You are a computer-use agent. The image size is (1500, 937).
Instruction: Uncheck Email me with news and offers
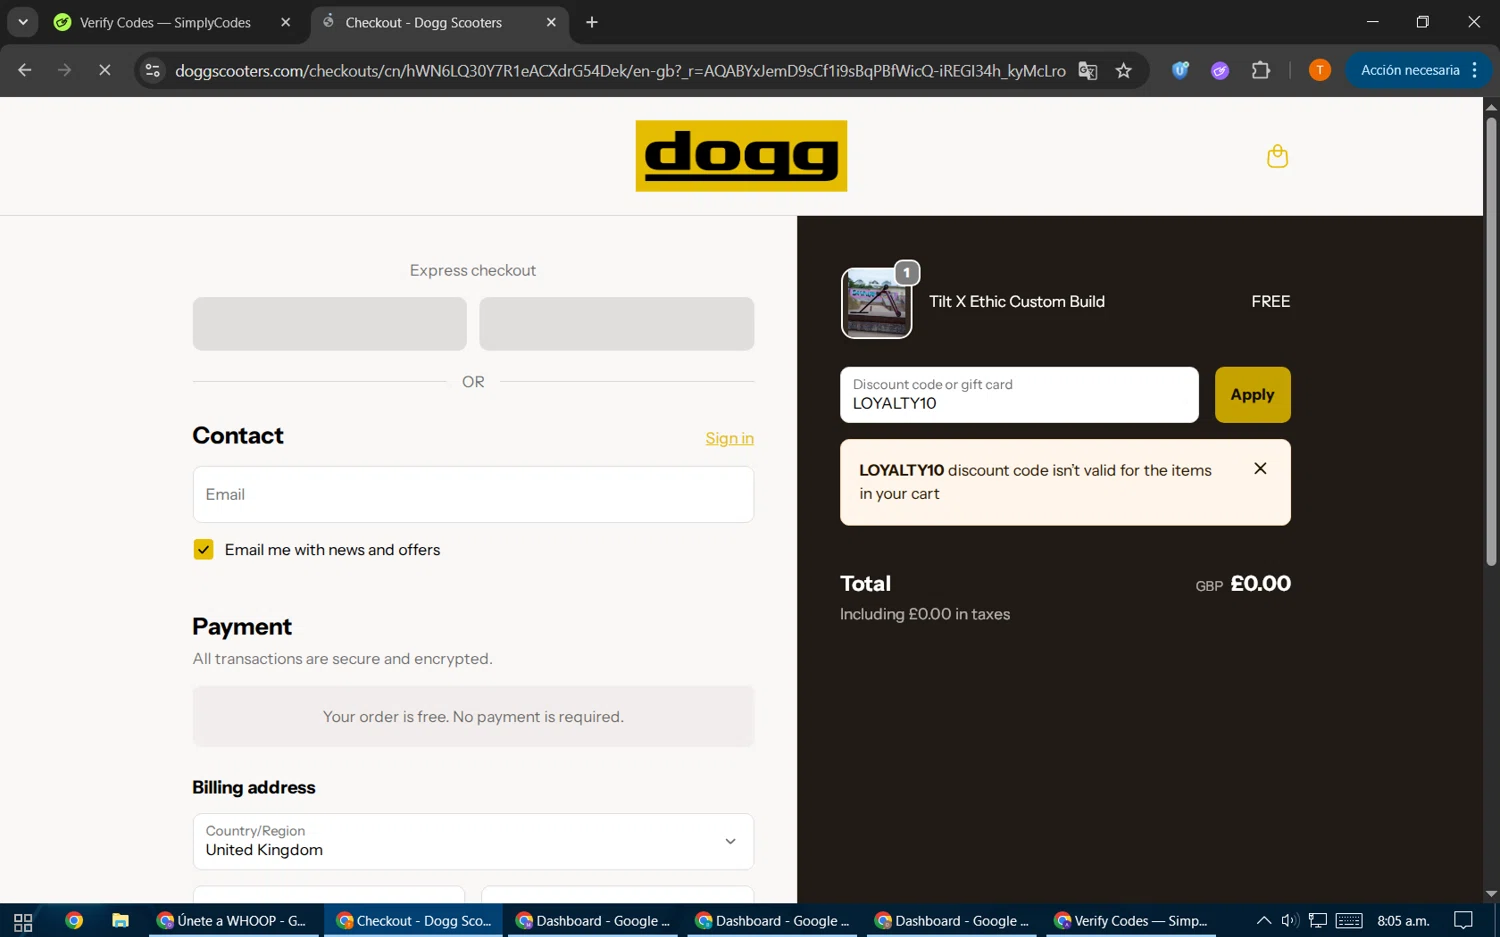click(203, 549)
